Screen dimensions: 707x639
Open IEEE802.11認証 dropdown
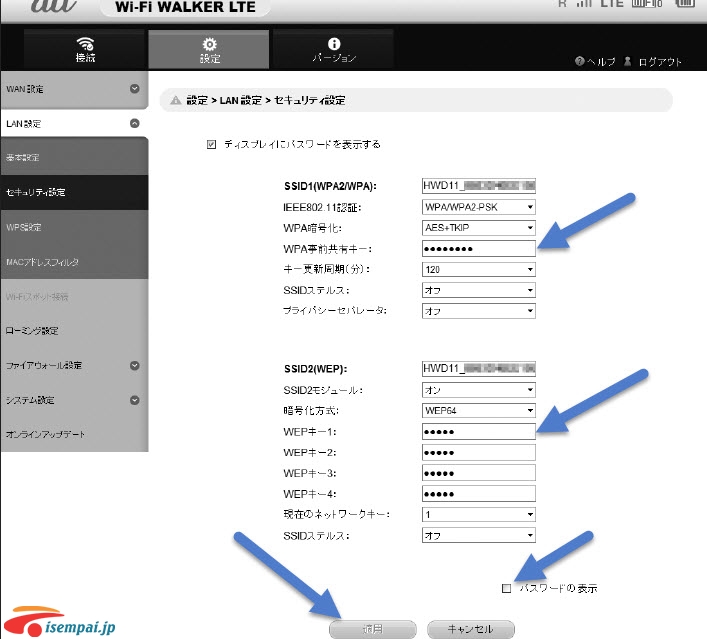(x=478, y=207)
